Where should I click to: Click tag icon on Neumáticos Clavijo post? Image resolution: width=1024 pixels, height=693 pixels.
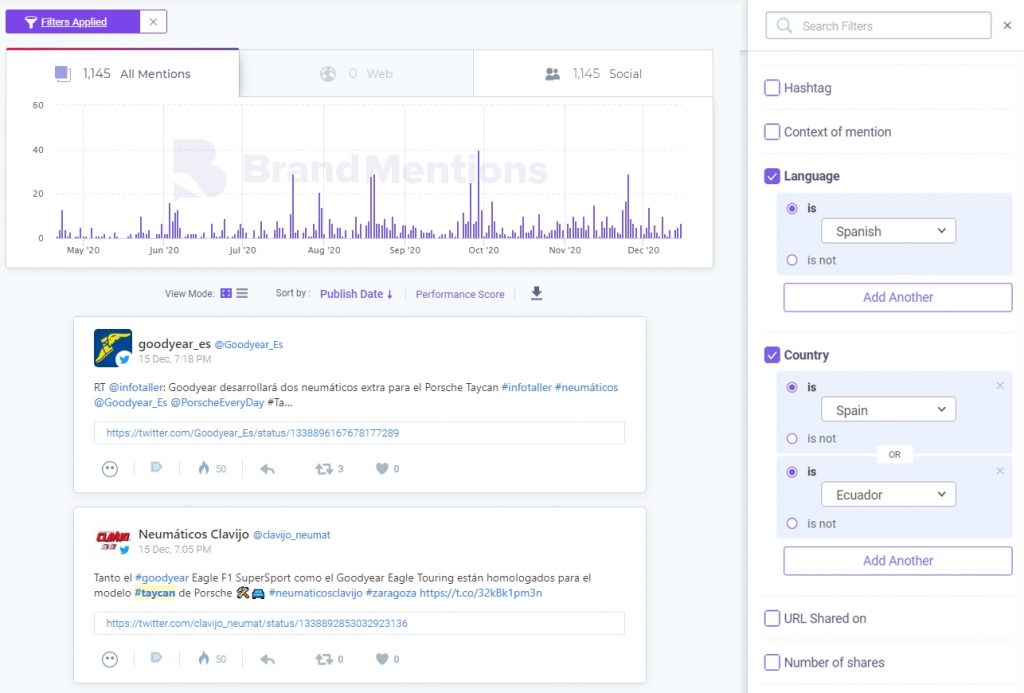156,658
